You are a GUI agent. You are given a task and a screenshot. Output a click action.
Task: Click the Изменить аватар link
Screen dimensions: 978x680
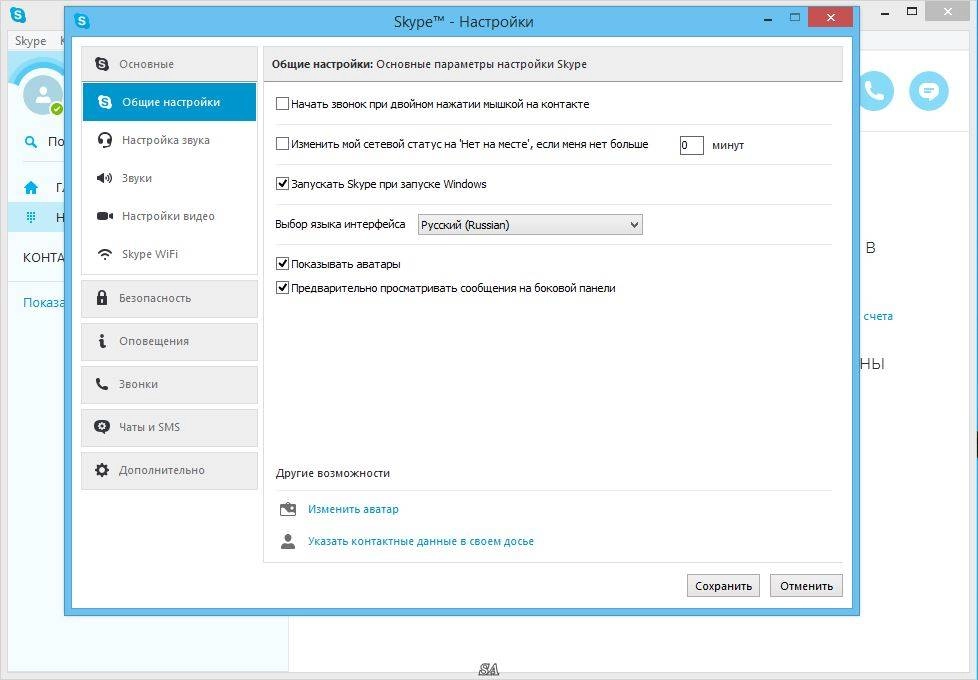coord(353,509)
